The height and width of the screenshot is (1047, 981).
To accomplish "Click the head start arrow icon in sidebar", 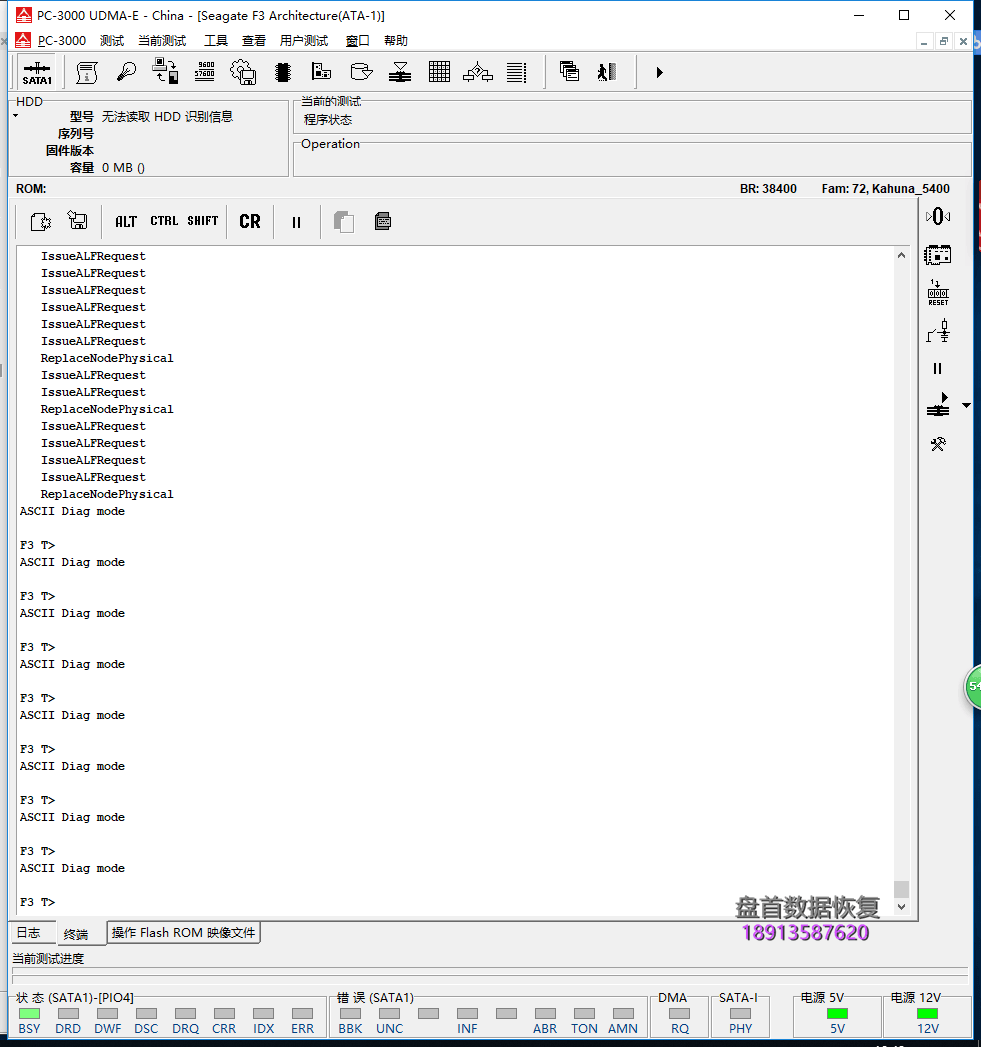I will tap(938, 405).
